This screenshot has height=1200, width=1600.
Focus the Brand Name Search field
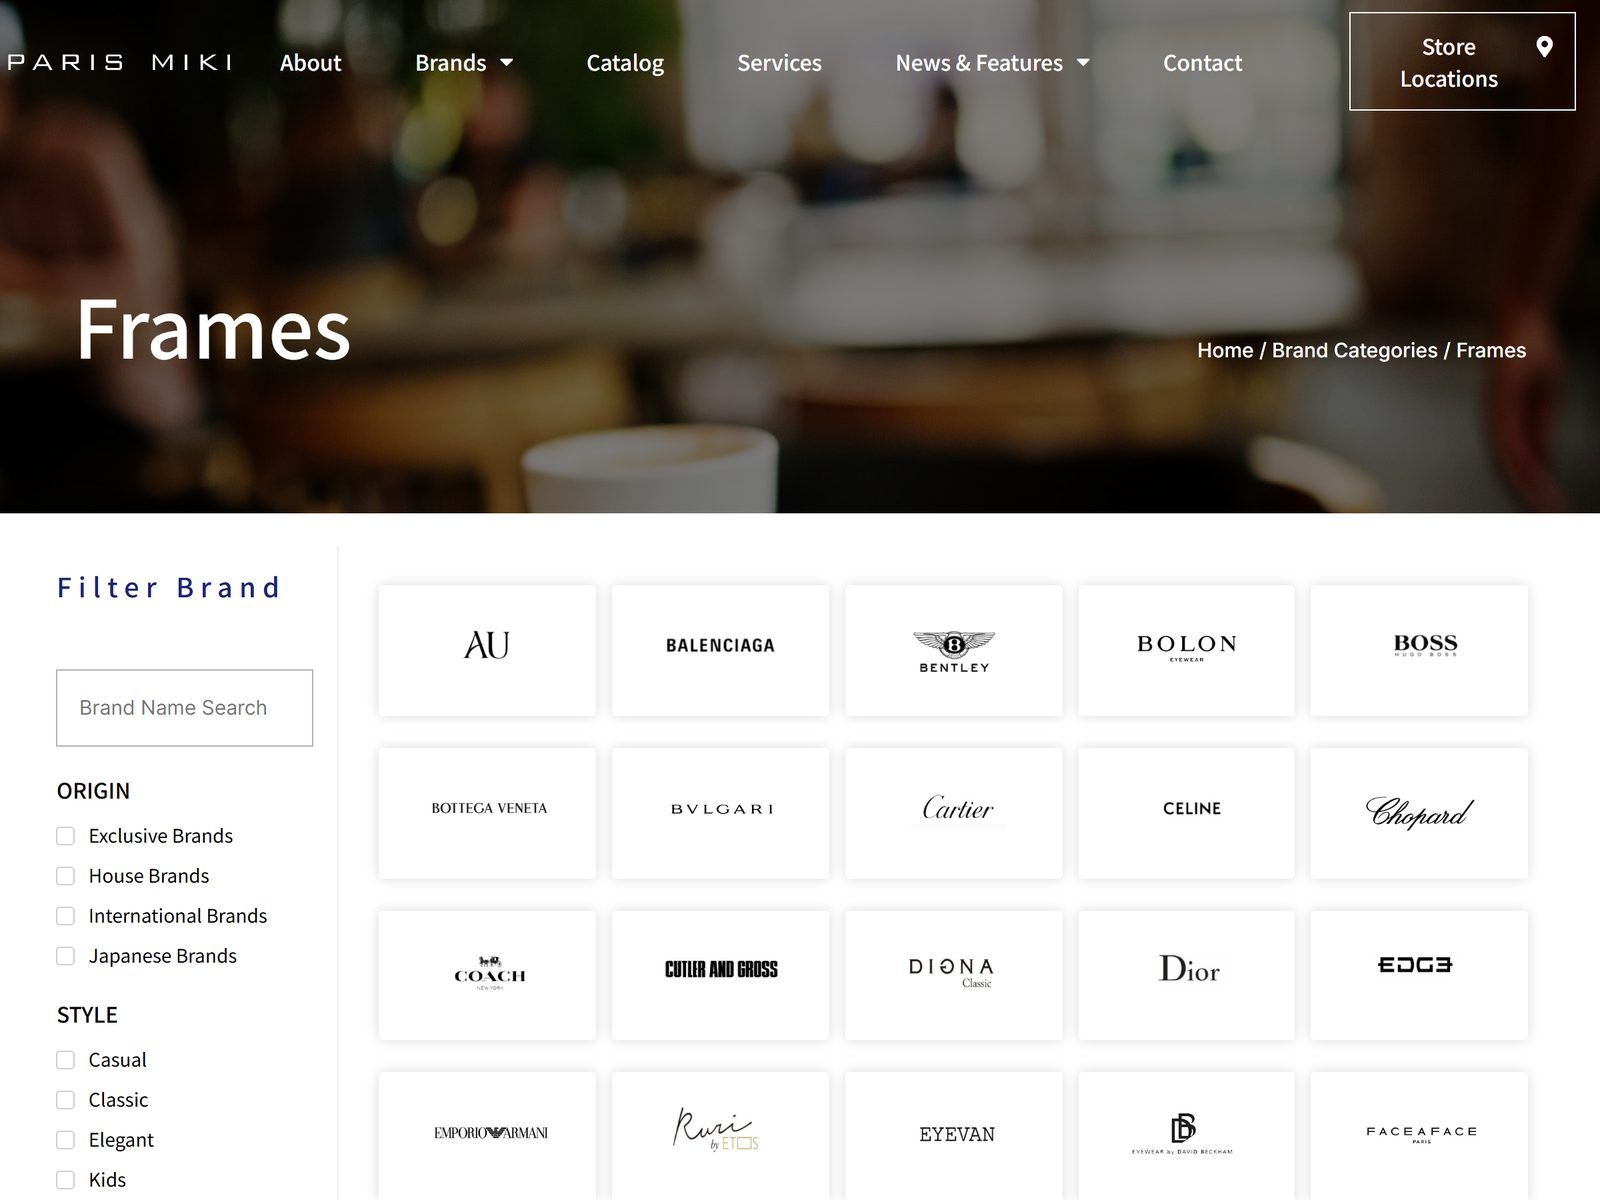184,708
